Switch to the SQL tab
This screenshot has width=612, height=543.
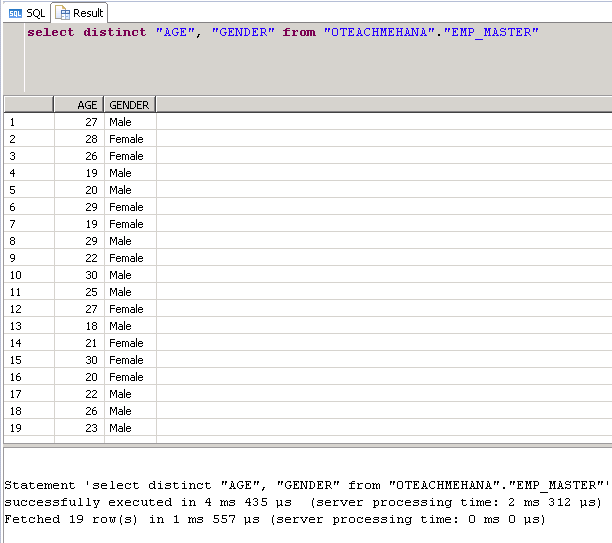point(27,13)
